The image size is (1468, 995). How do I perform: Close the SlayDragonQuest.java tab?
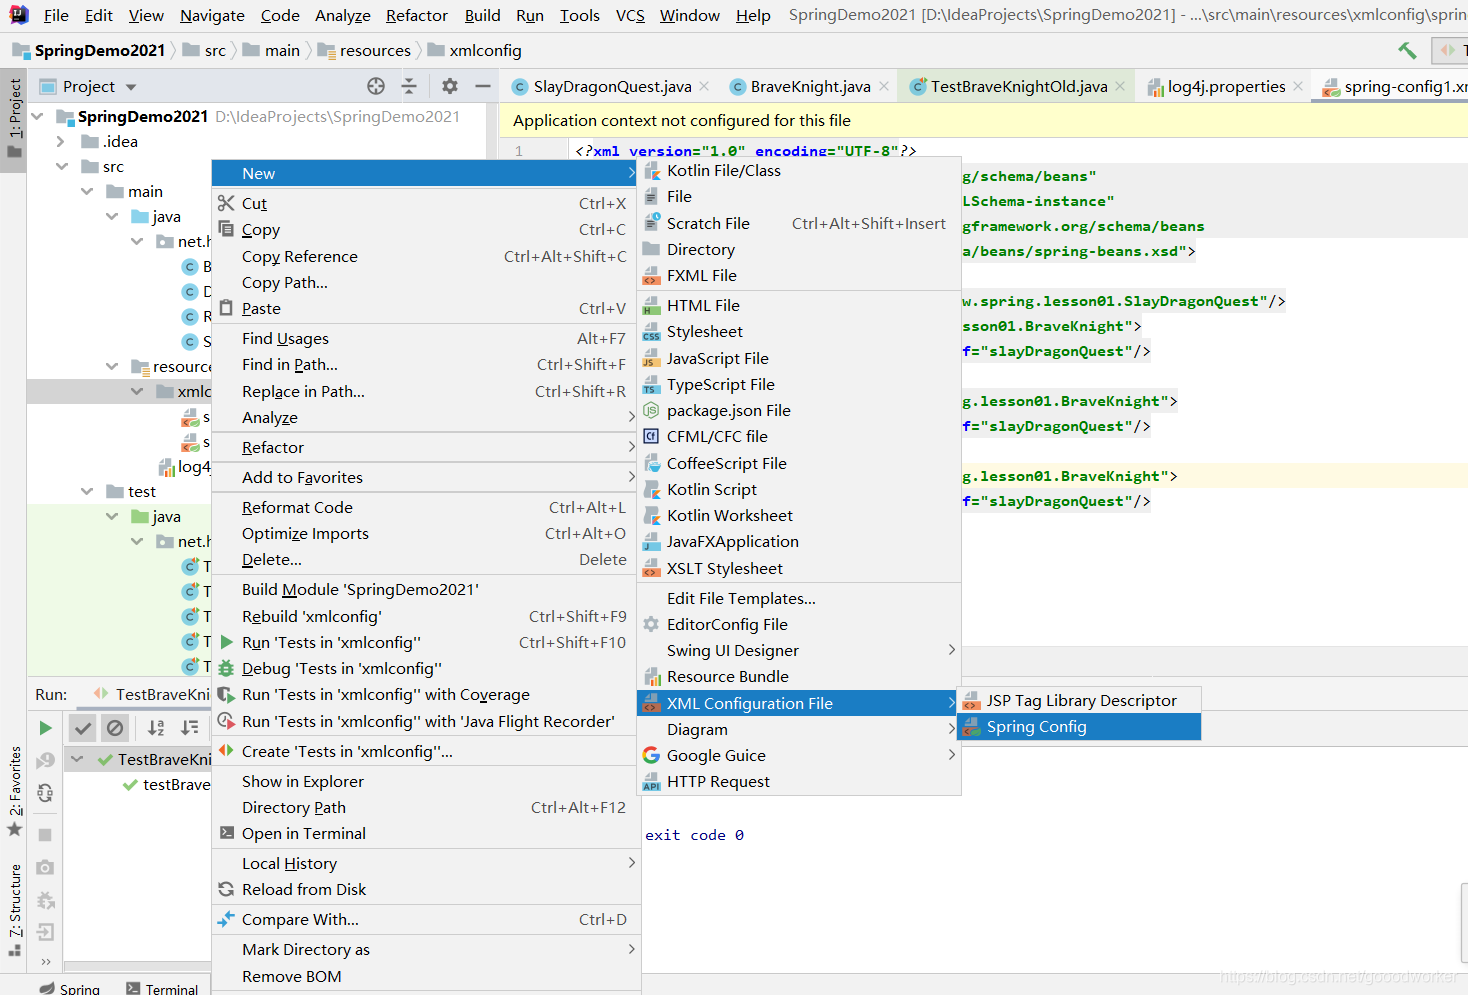[704, 86]
